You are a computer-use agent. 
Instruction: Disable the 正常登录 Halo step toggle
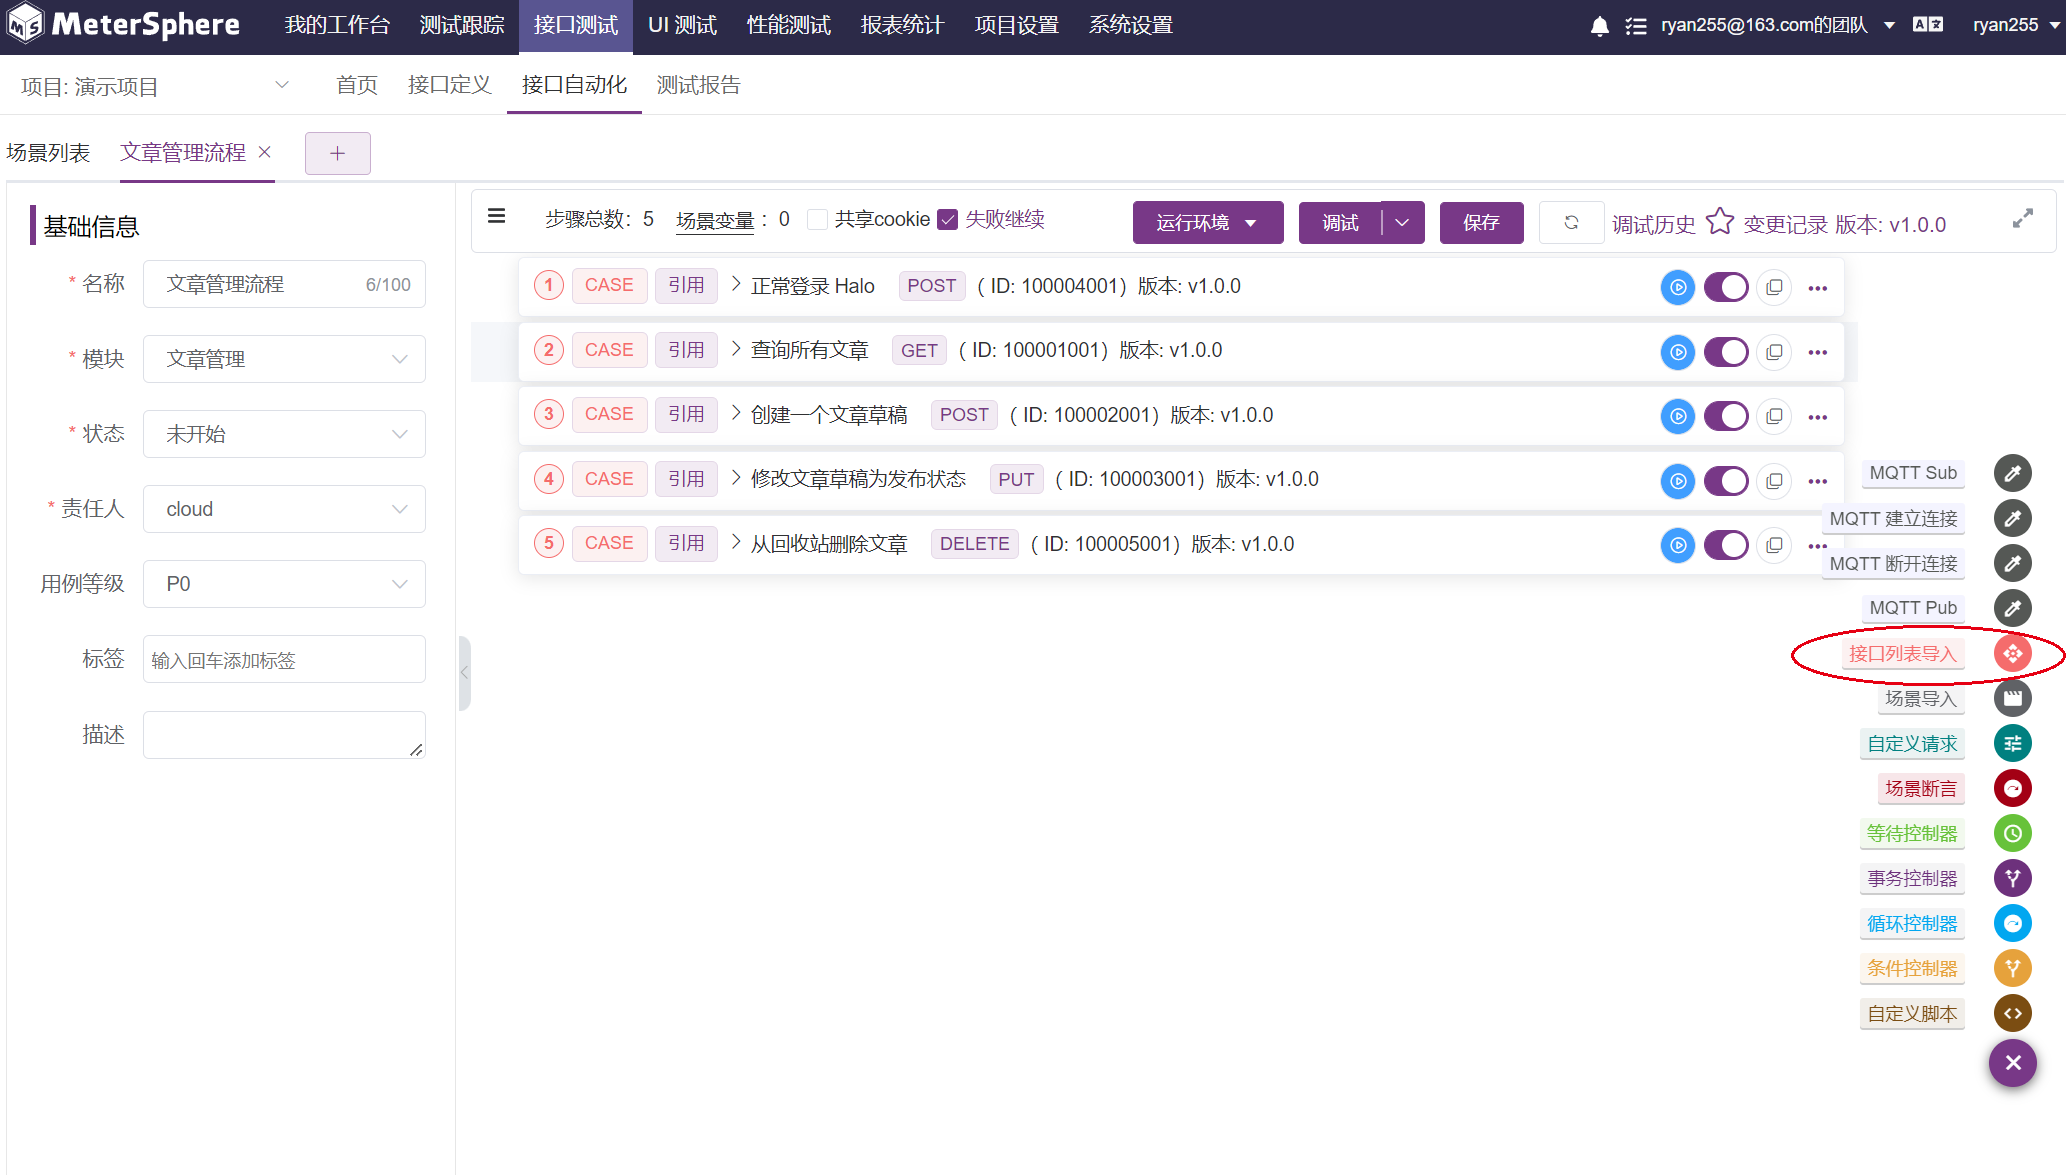[1726, 287]
